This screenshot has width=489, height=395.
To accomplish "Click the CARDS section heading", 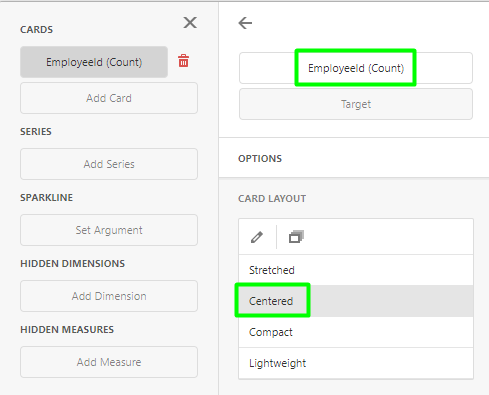I will pos(37,30).
